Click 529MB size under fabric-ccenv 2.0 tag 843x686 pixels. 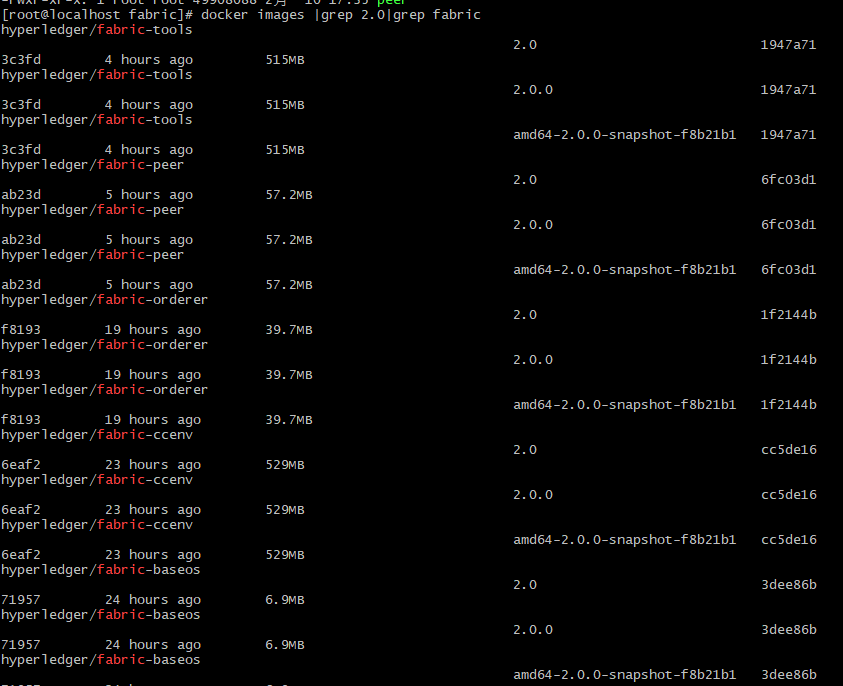click(285, 465)
